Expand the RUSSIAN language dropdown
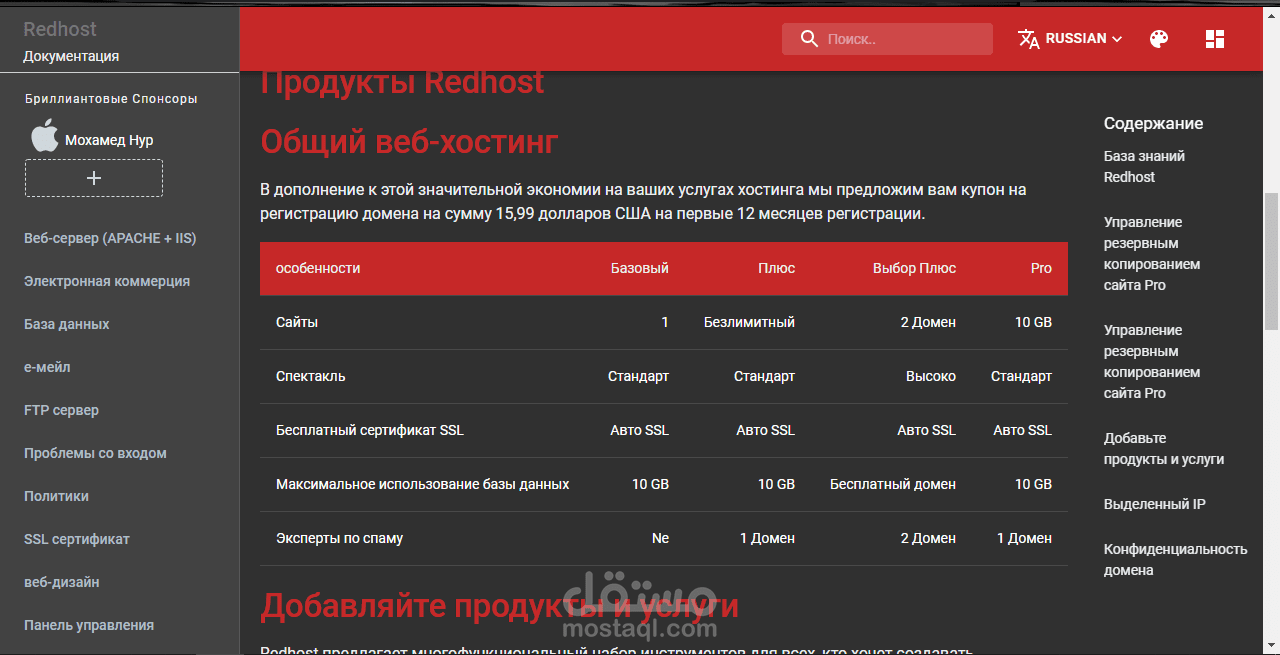Screen dimensions: 1280x655 coord(1084,39)
